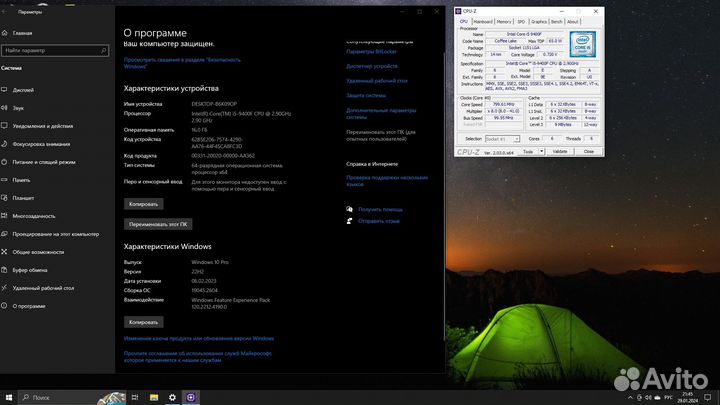Click the Windows 10 Pro edition value
This screenshot has width=720, height=405.
coord(210,262)
